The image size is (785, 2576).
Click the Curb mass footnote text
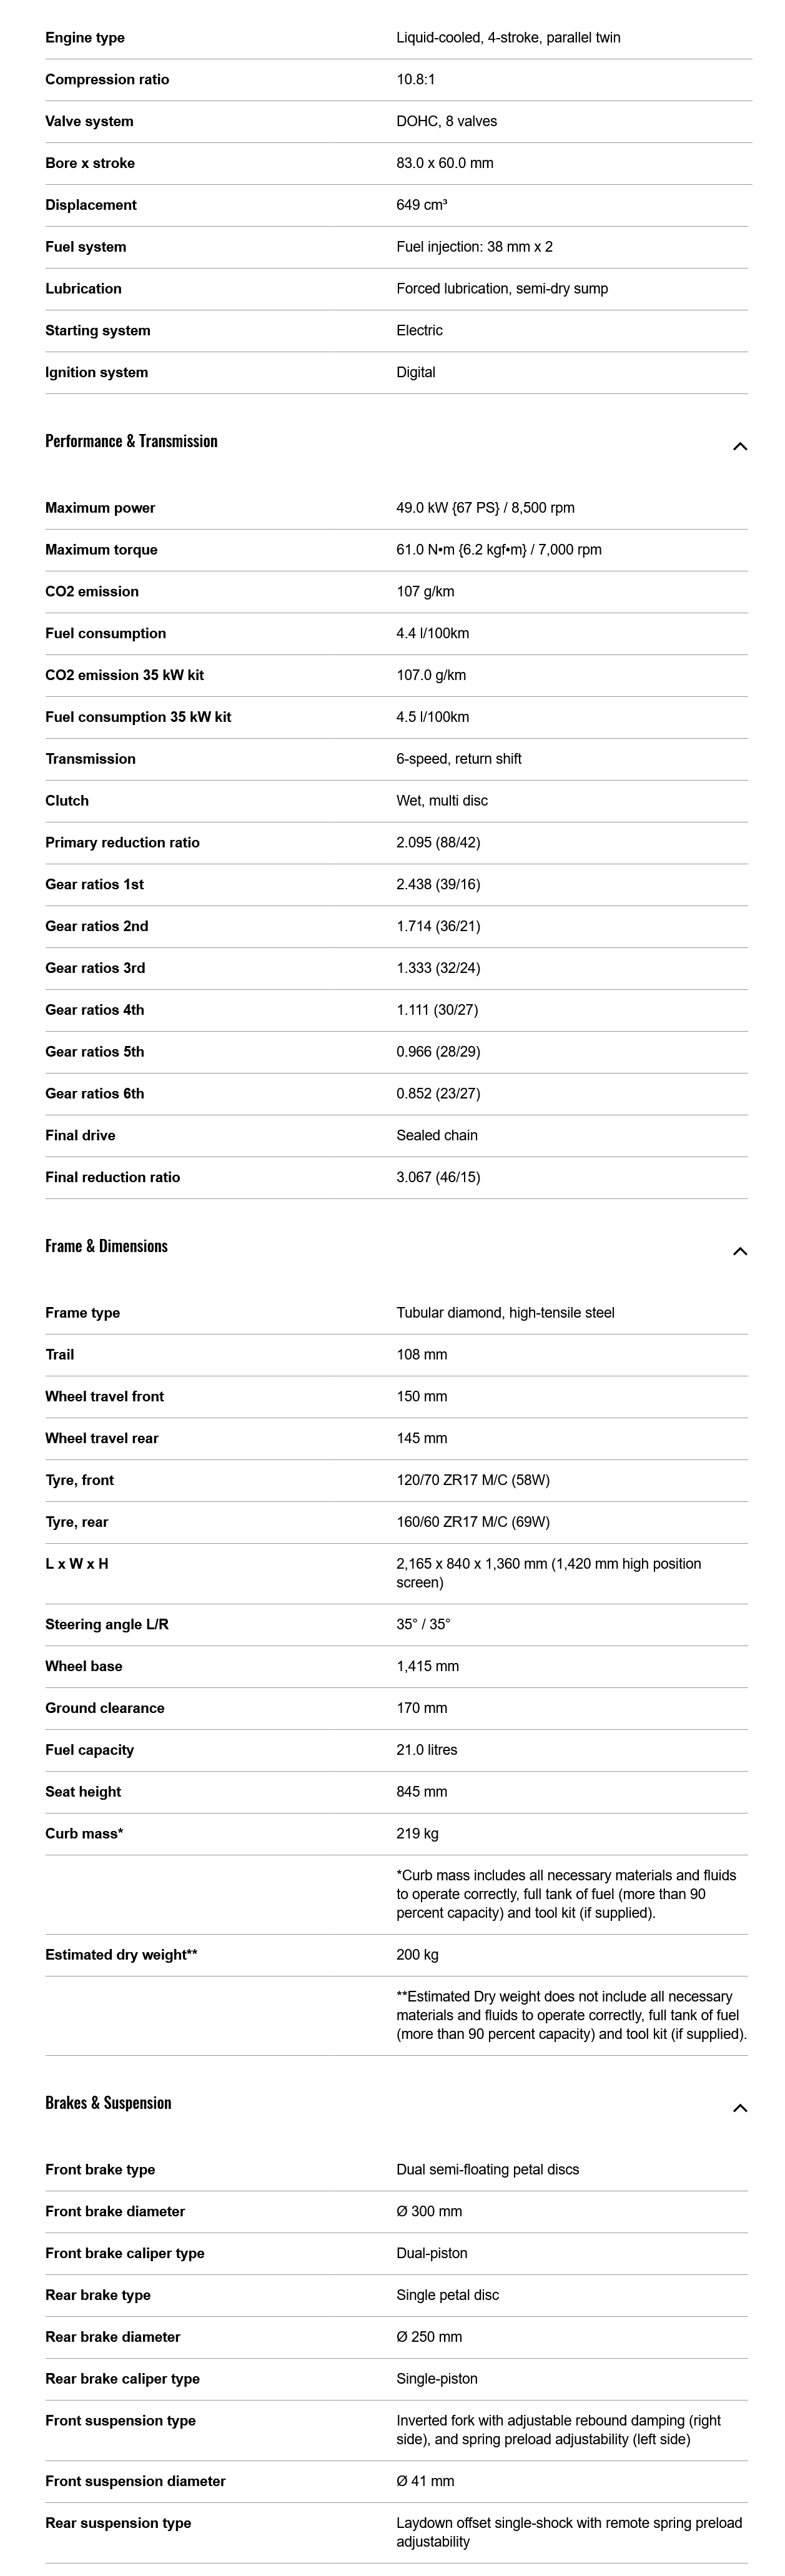pos(566,1894)
